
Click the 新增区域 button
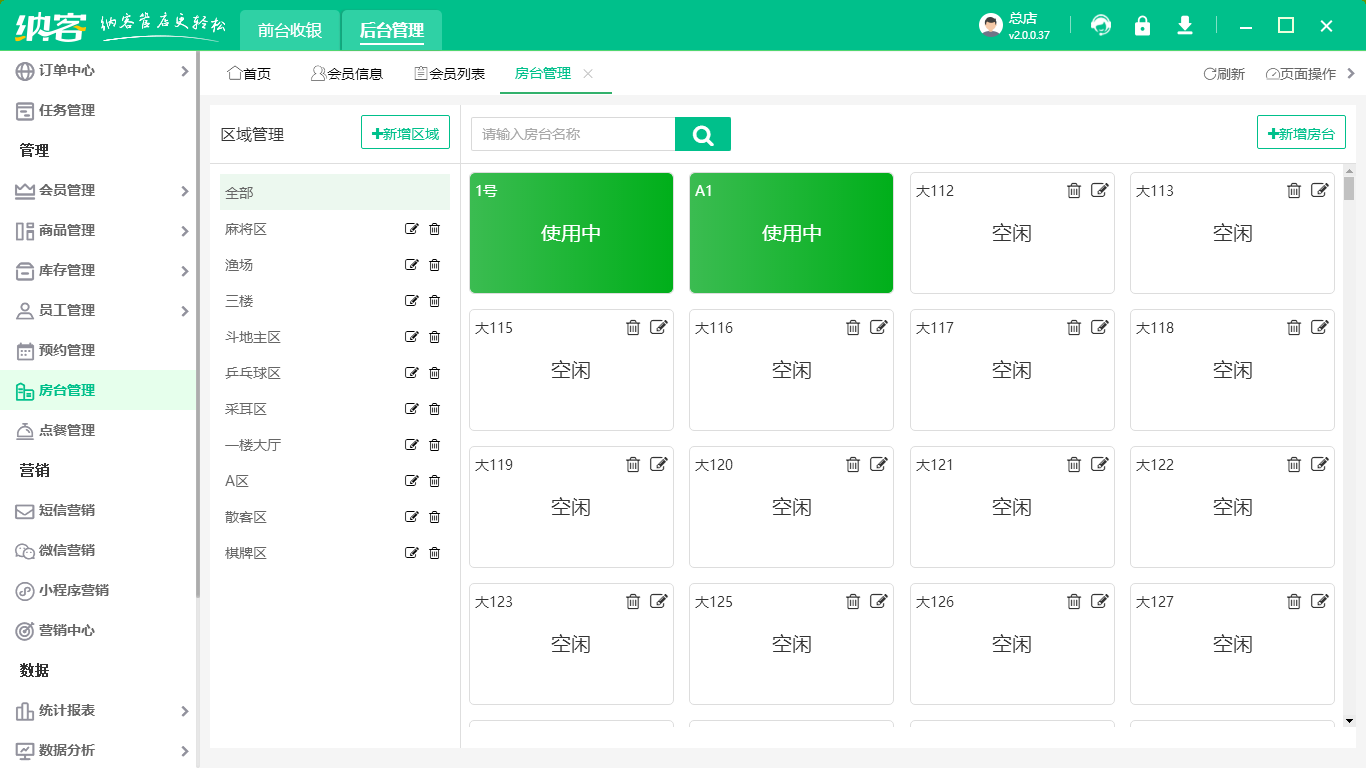(x=405, y=133)
